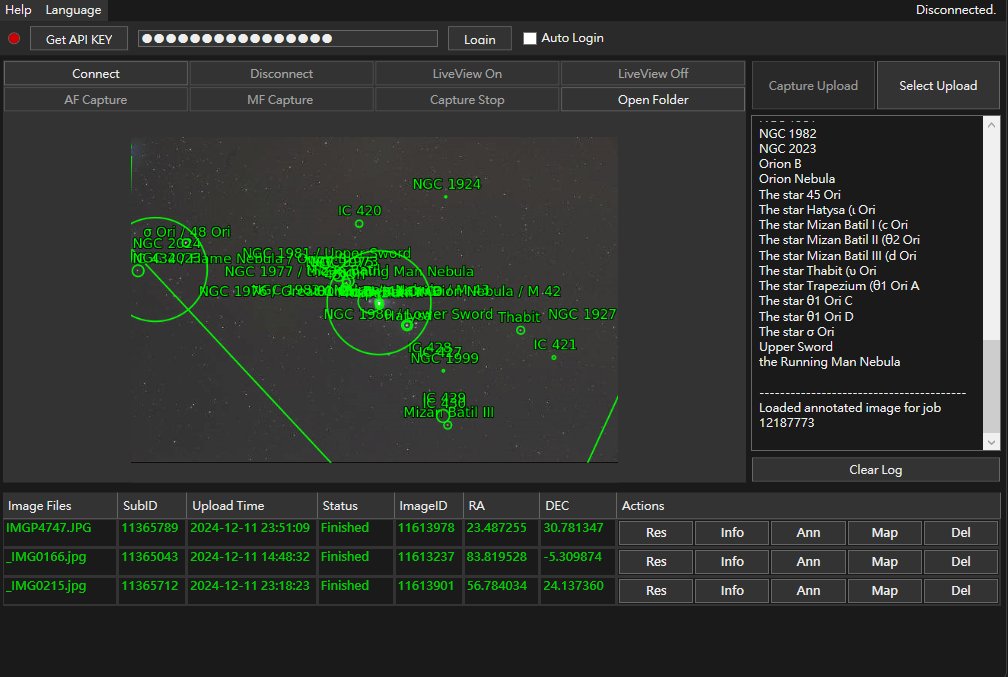1008x677 pixels.
Task: Click Res for IMGP4747.JPG
Action: pyautogui.click(x=656, y=532)
